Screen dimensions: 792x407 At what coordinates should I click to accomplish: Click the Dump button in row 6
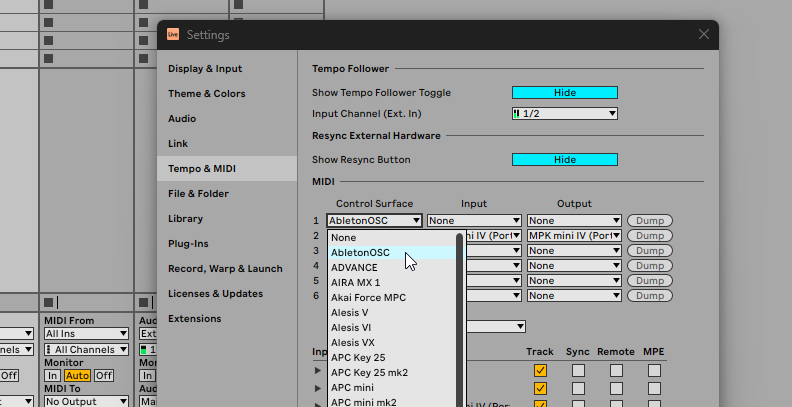[650, 296]
